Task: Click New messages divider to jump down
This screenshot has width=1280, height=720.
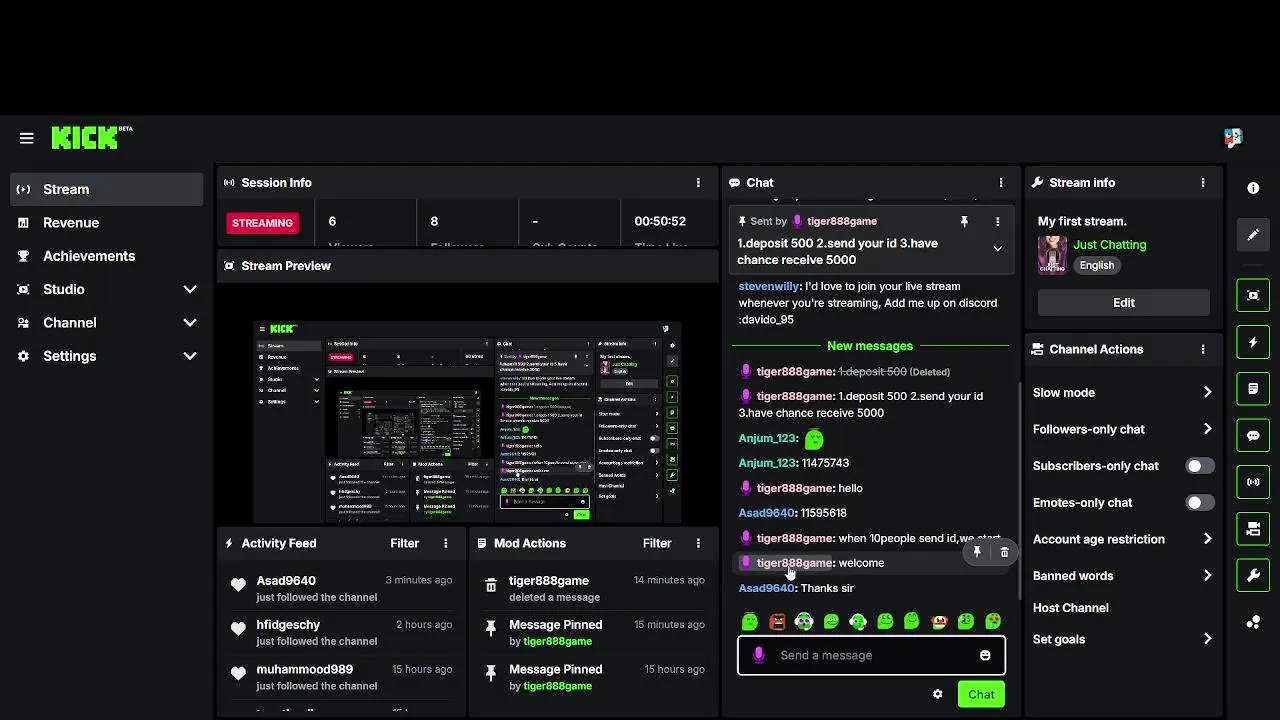Action: coord(870,346)
